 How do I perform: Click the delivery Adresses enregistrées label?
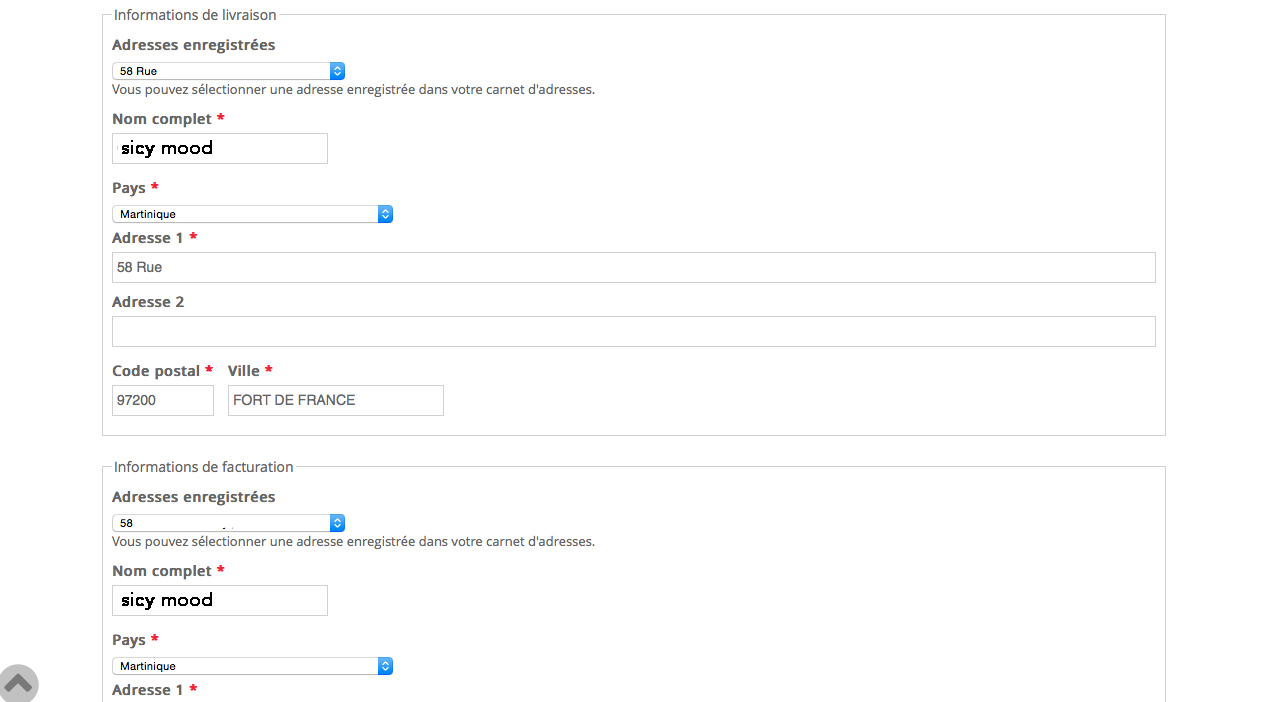193,45
